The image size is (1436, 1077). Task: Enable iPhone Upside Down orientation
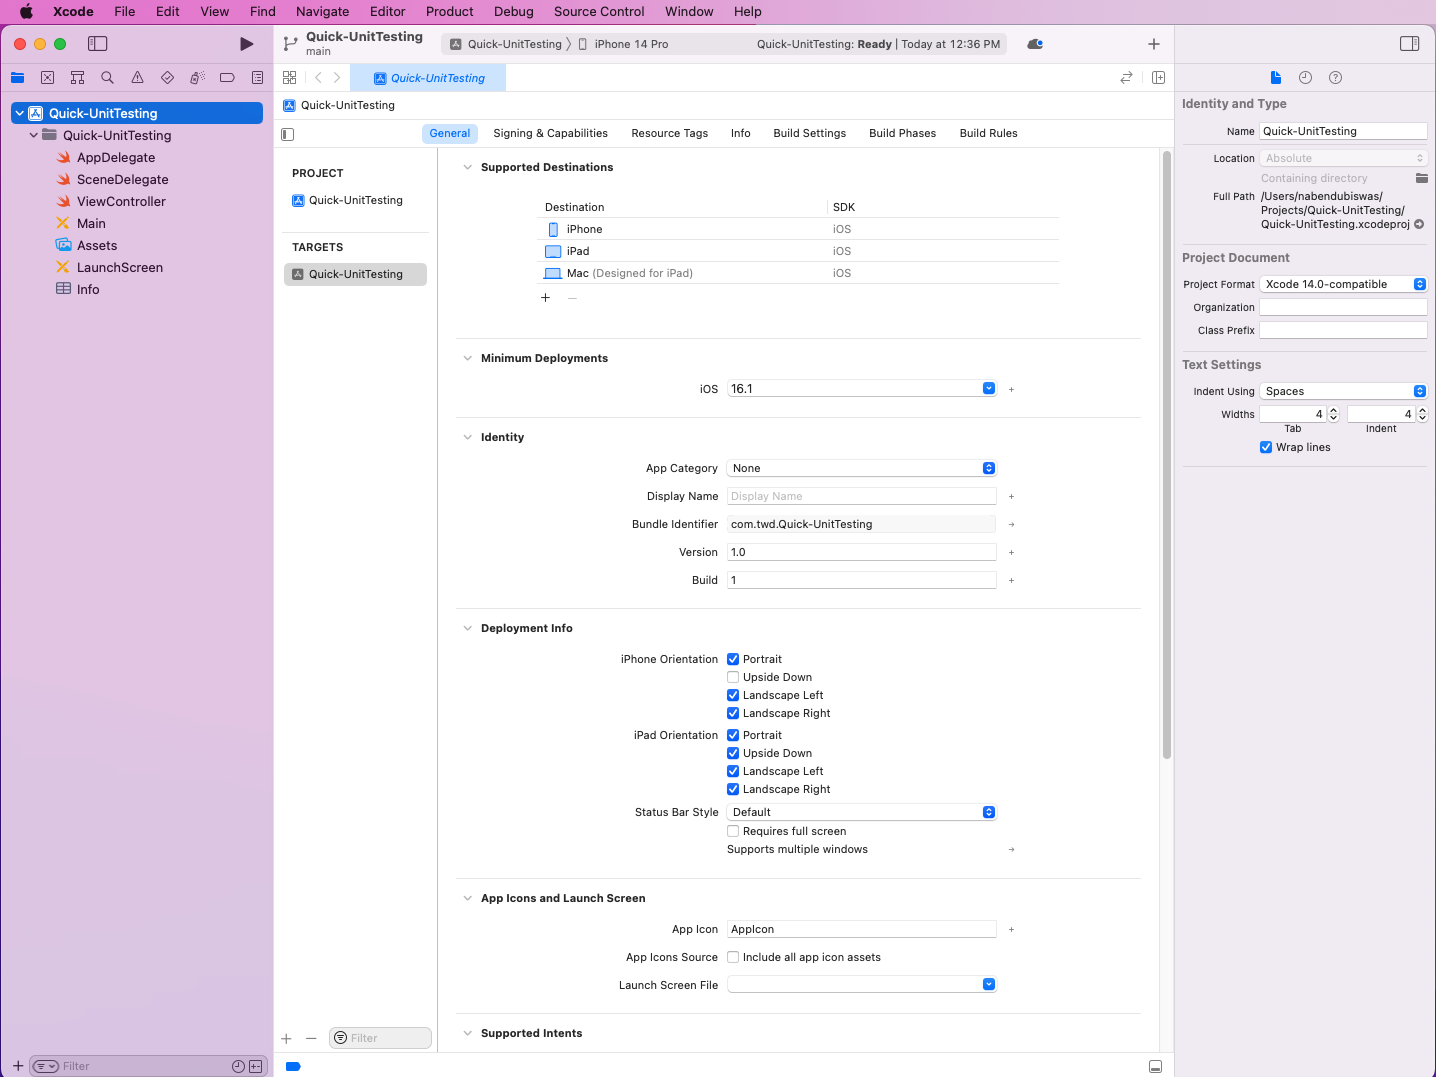coord(733,677)
